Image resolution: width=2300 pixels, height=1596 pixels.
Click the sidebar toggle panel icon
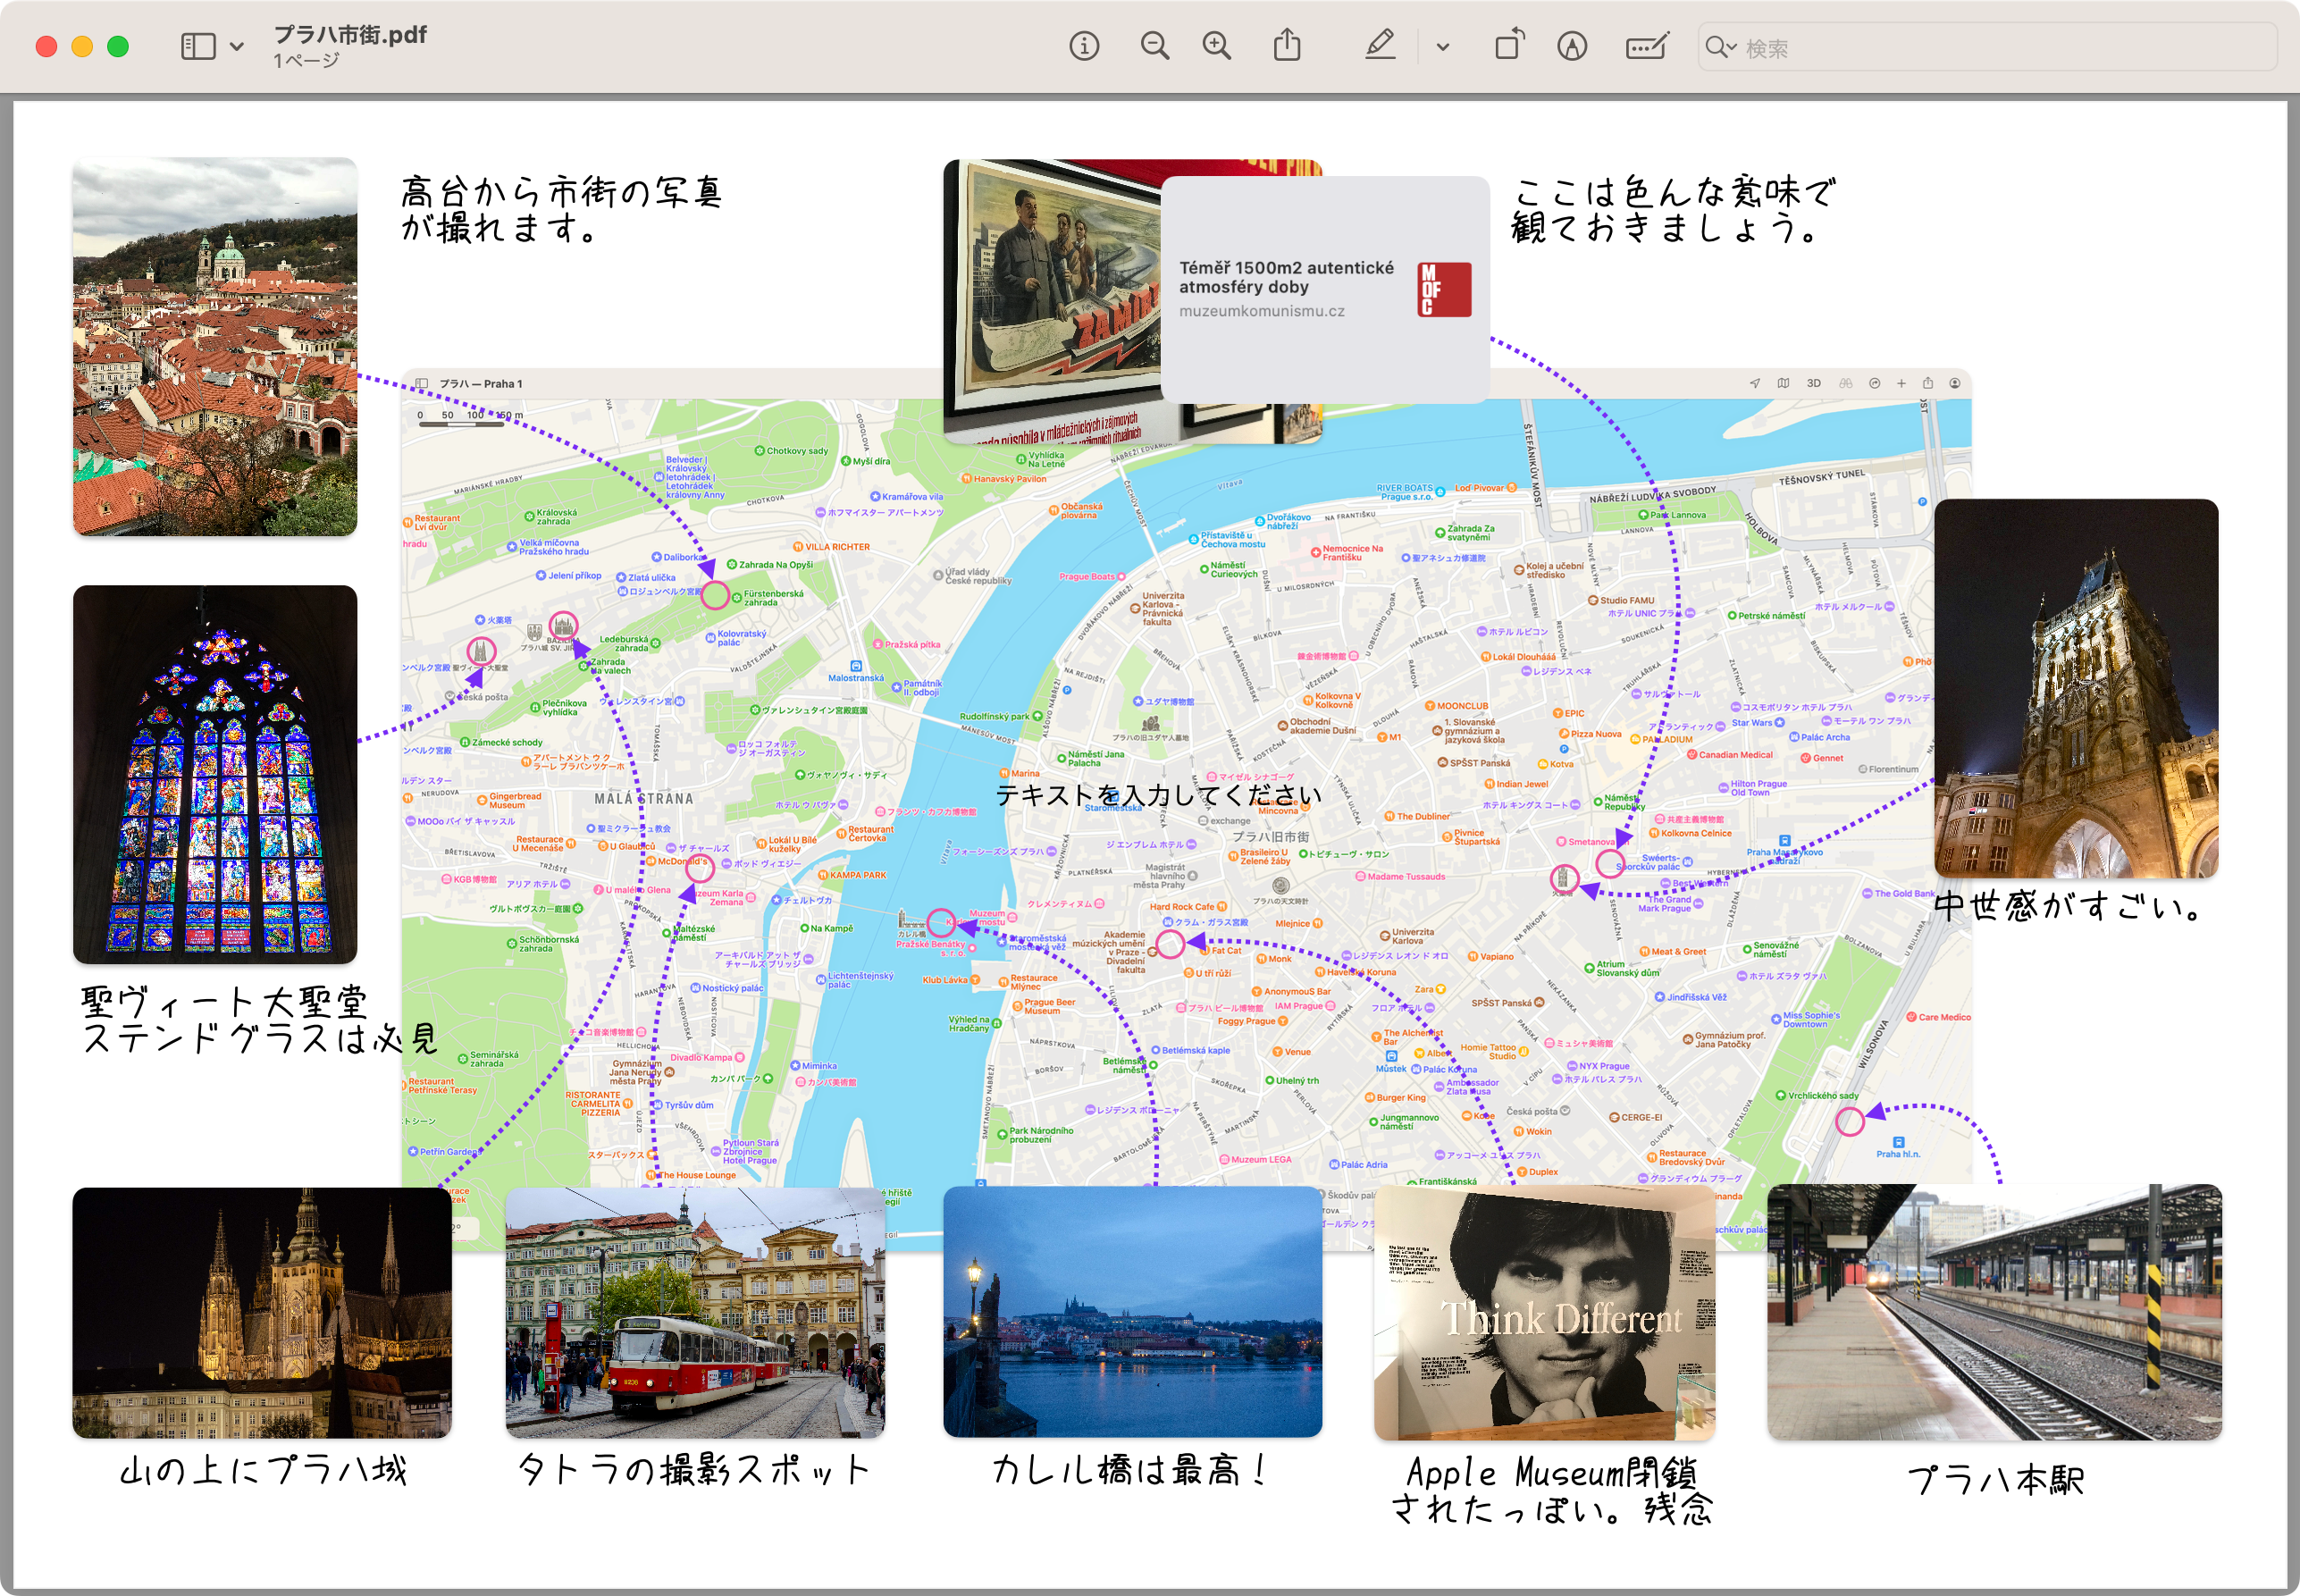(203, 47)
